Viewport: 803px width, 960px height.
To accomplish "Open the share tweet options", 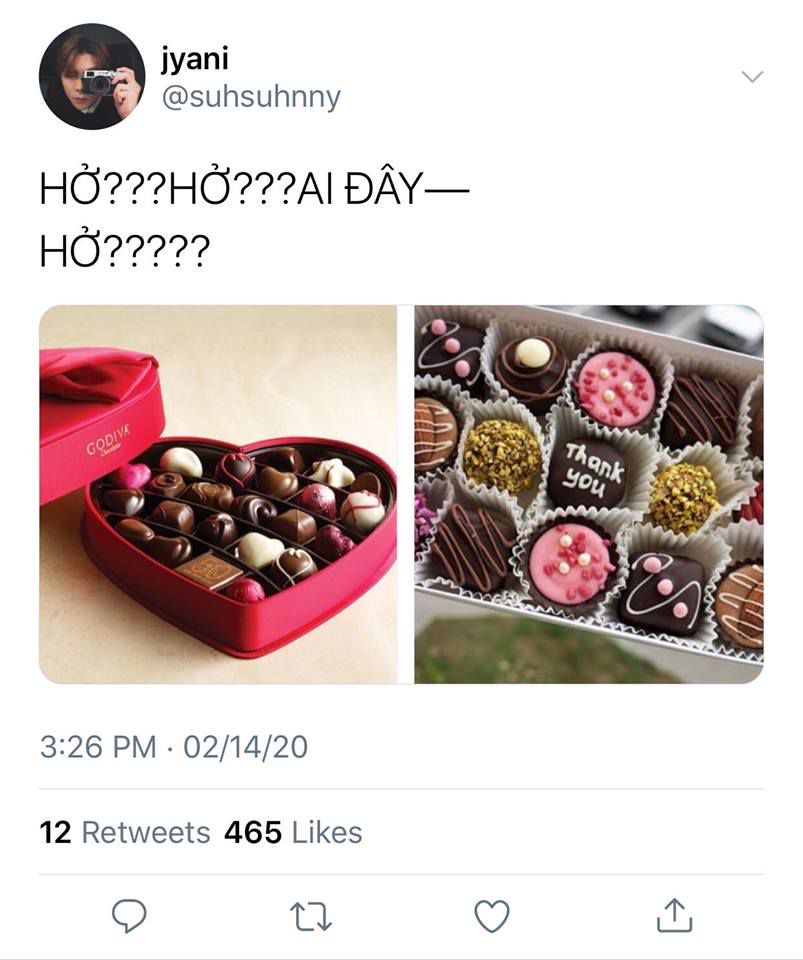I will pyautogui.click(x=673, y=915).
